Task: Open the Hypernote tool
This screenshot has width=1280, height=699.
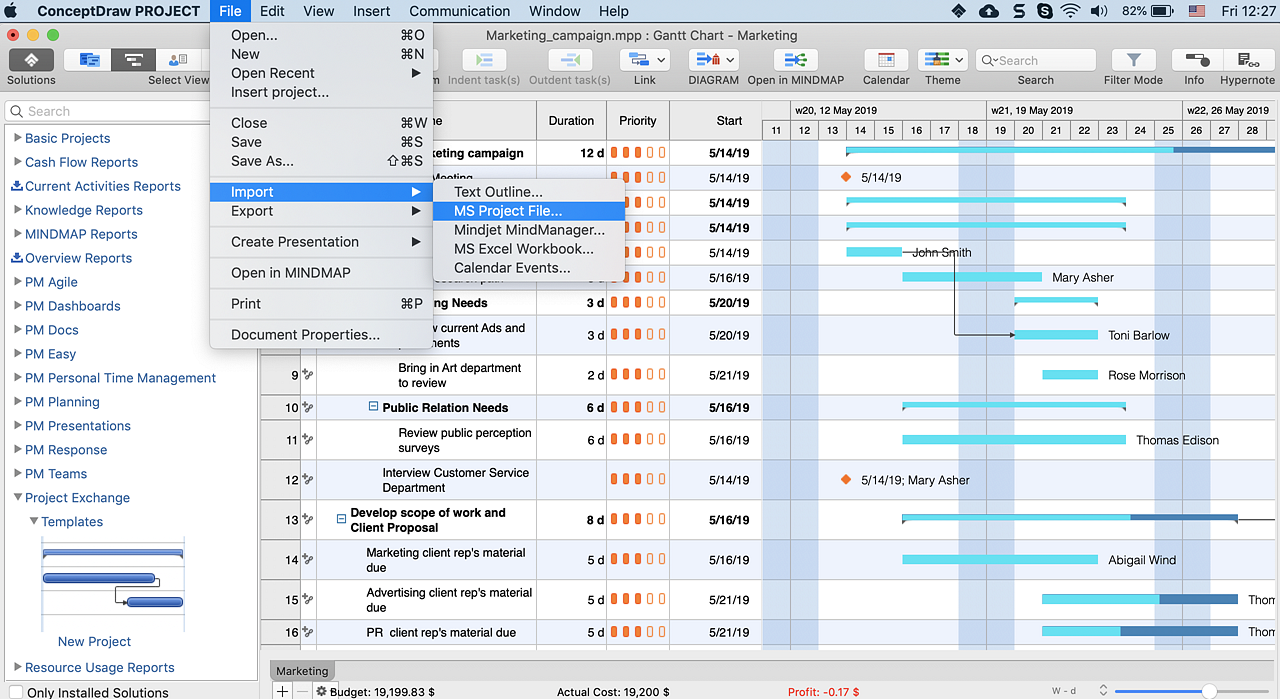Action: 1247,60
